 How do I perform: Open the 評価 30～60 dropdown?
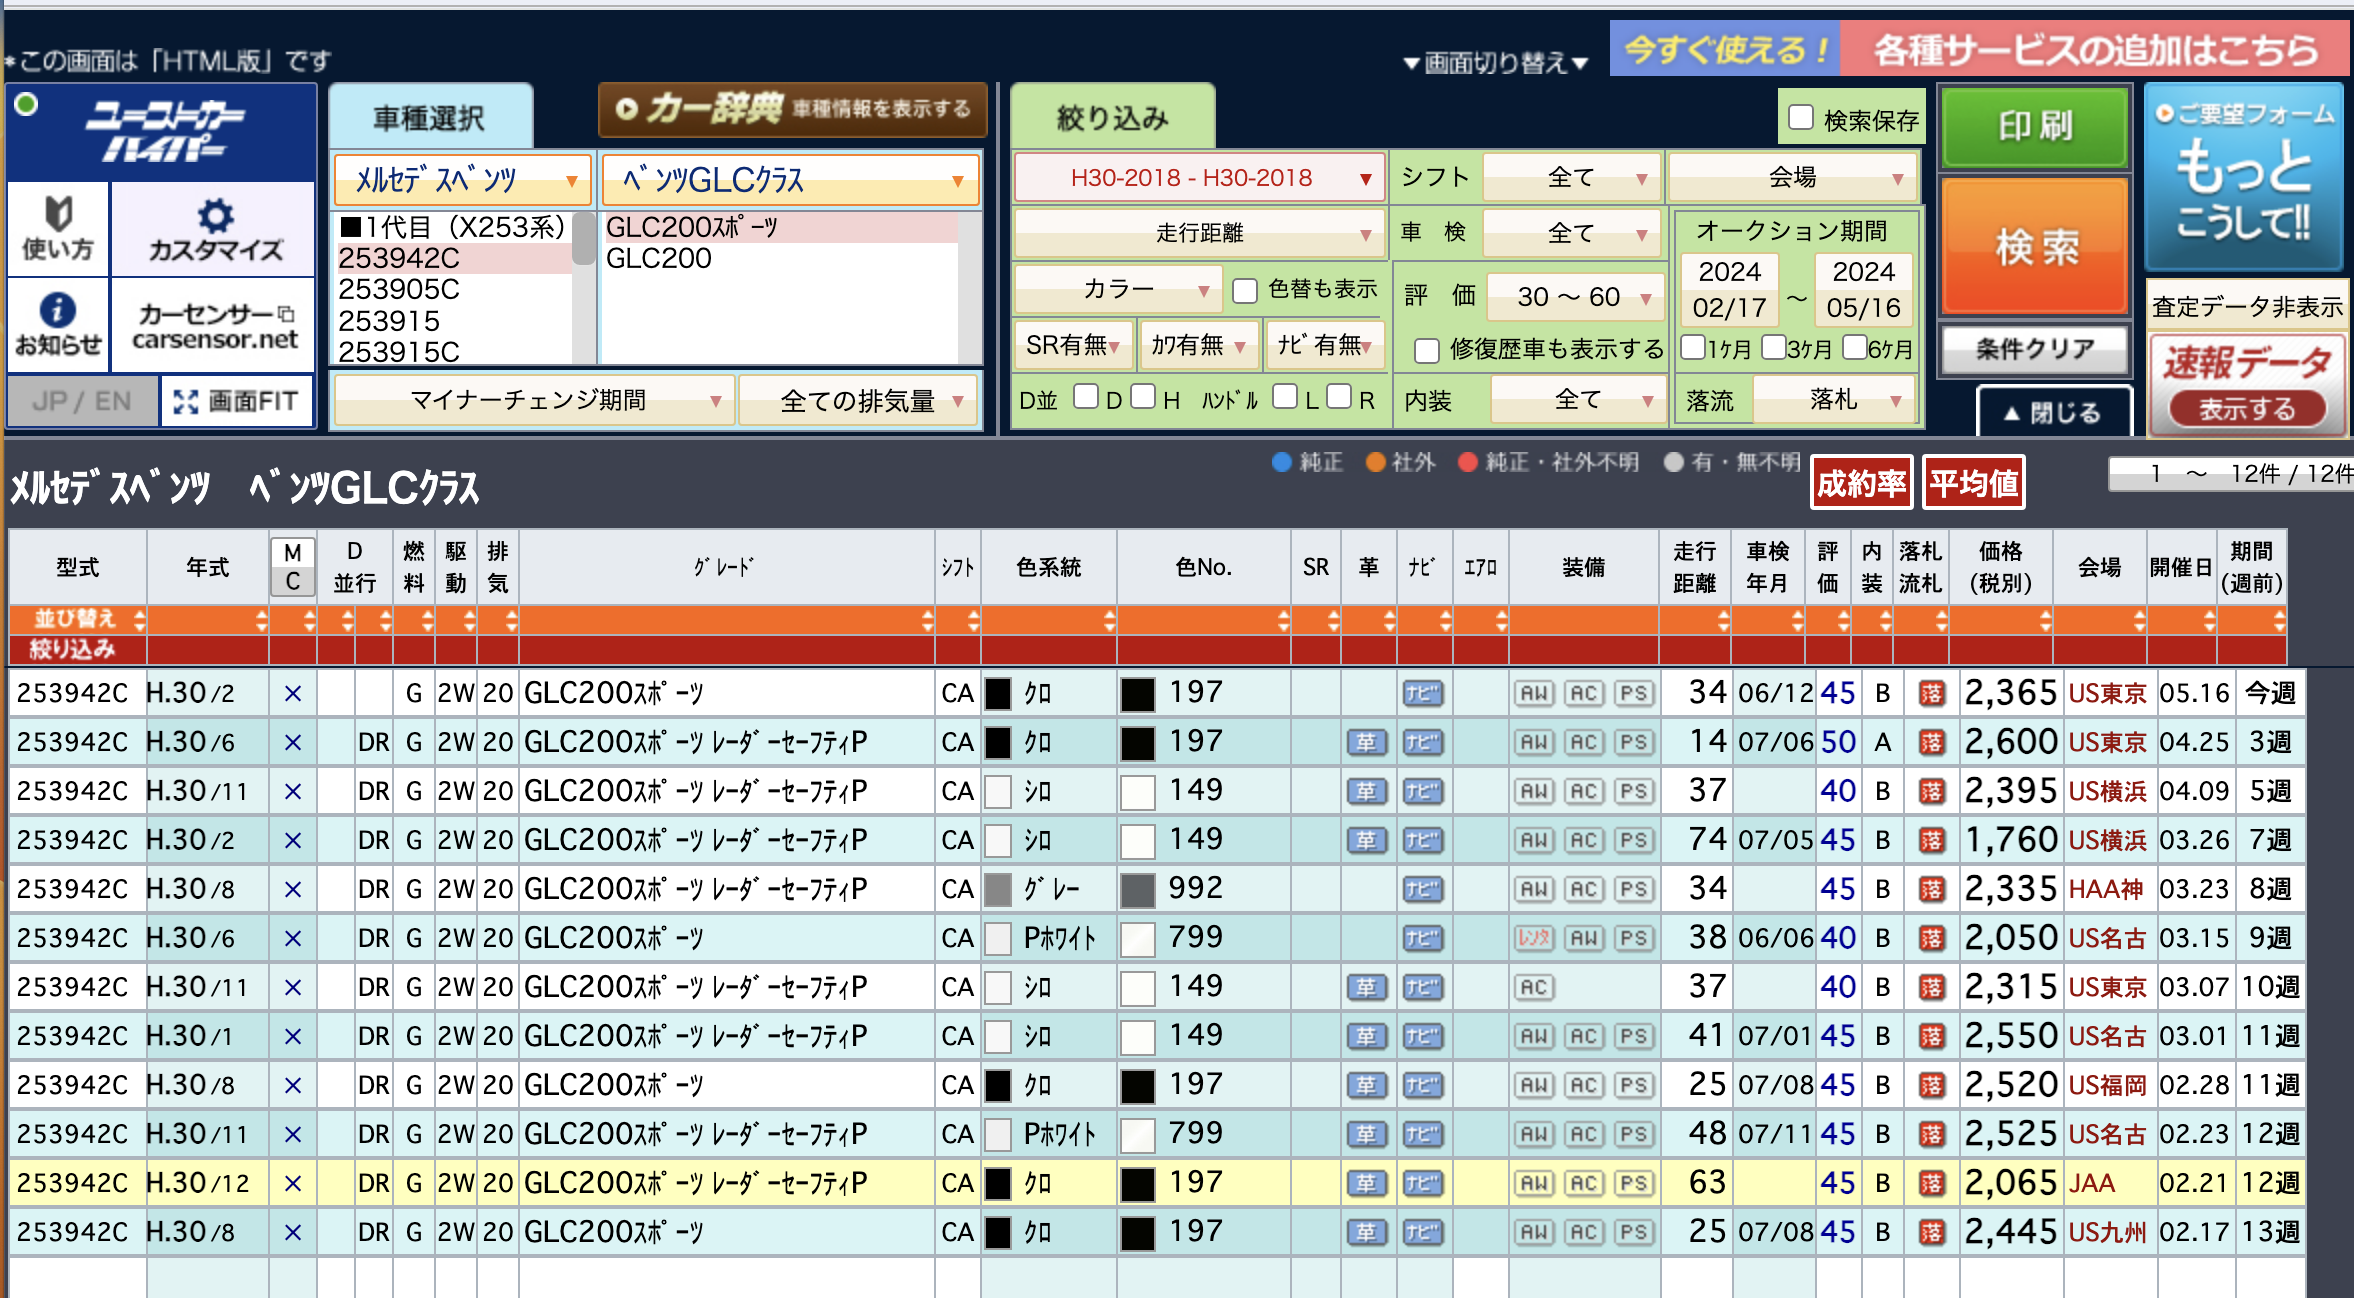1574,297
